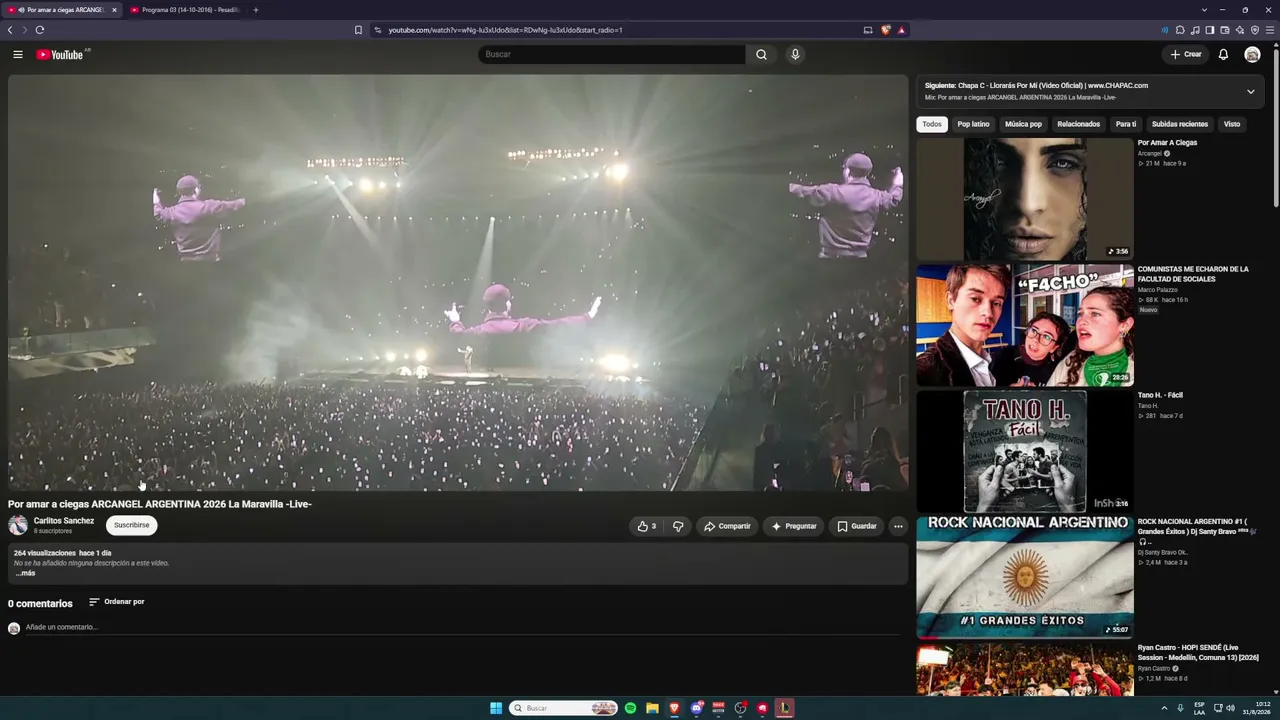Select the Visto filter chip
Image resolution: width=1280 pixels, height=720 pixels.
pos(1232,124)
